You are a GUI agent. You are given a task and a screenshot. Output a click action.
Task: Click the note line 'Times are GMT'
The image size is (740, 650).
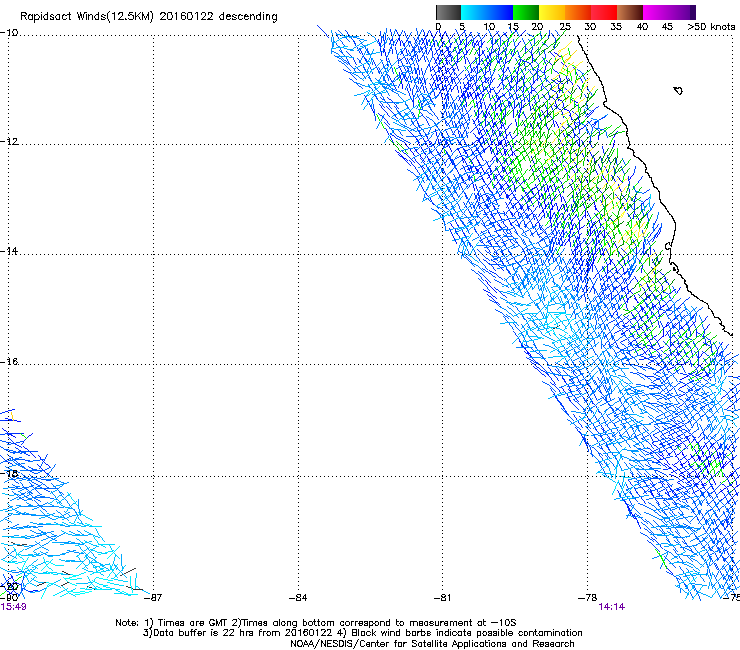tap(192, 623)
